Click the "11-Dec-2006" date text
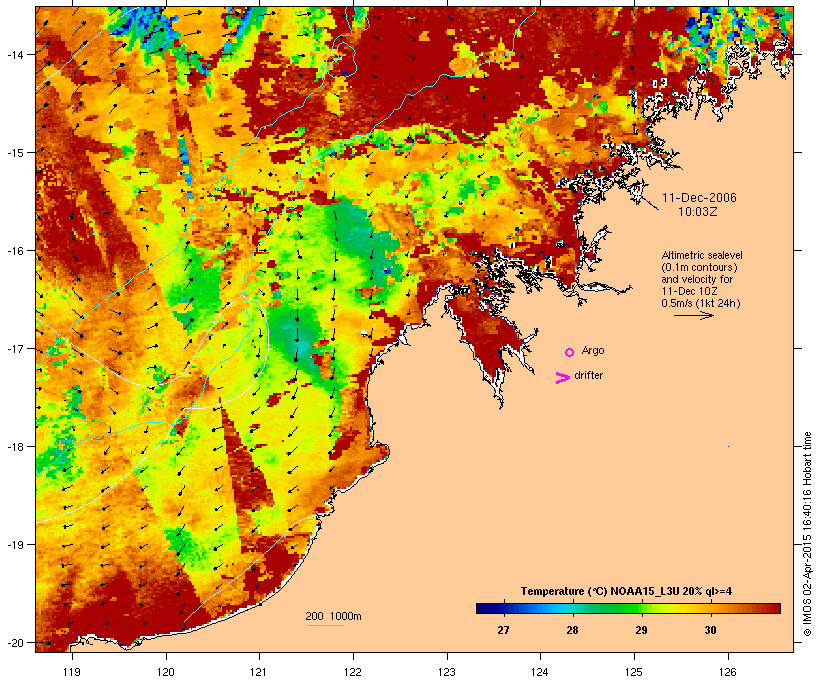This screenshot has height=680, width=820. (699, 198)
